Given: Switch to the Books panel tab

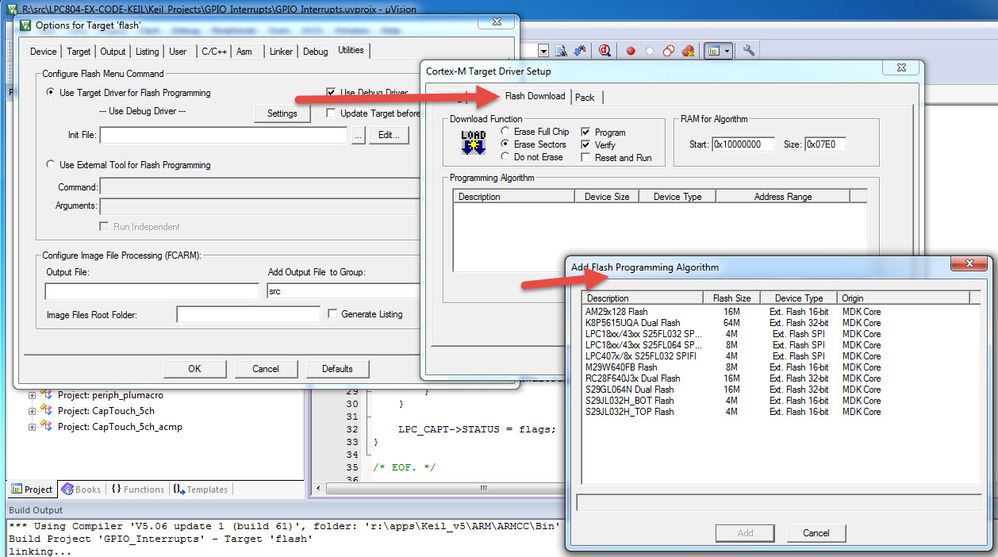Looking at the screenshot, I should (x=81, y=490).
